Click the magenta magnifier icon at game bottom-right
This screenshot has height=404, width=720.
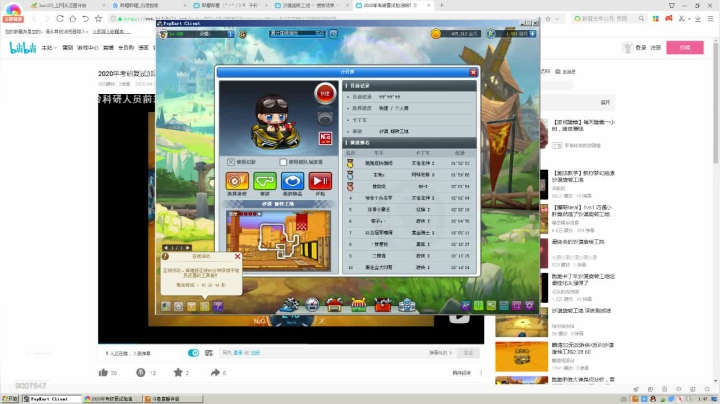tap(517, 305)
